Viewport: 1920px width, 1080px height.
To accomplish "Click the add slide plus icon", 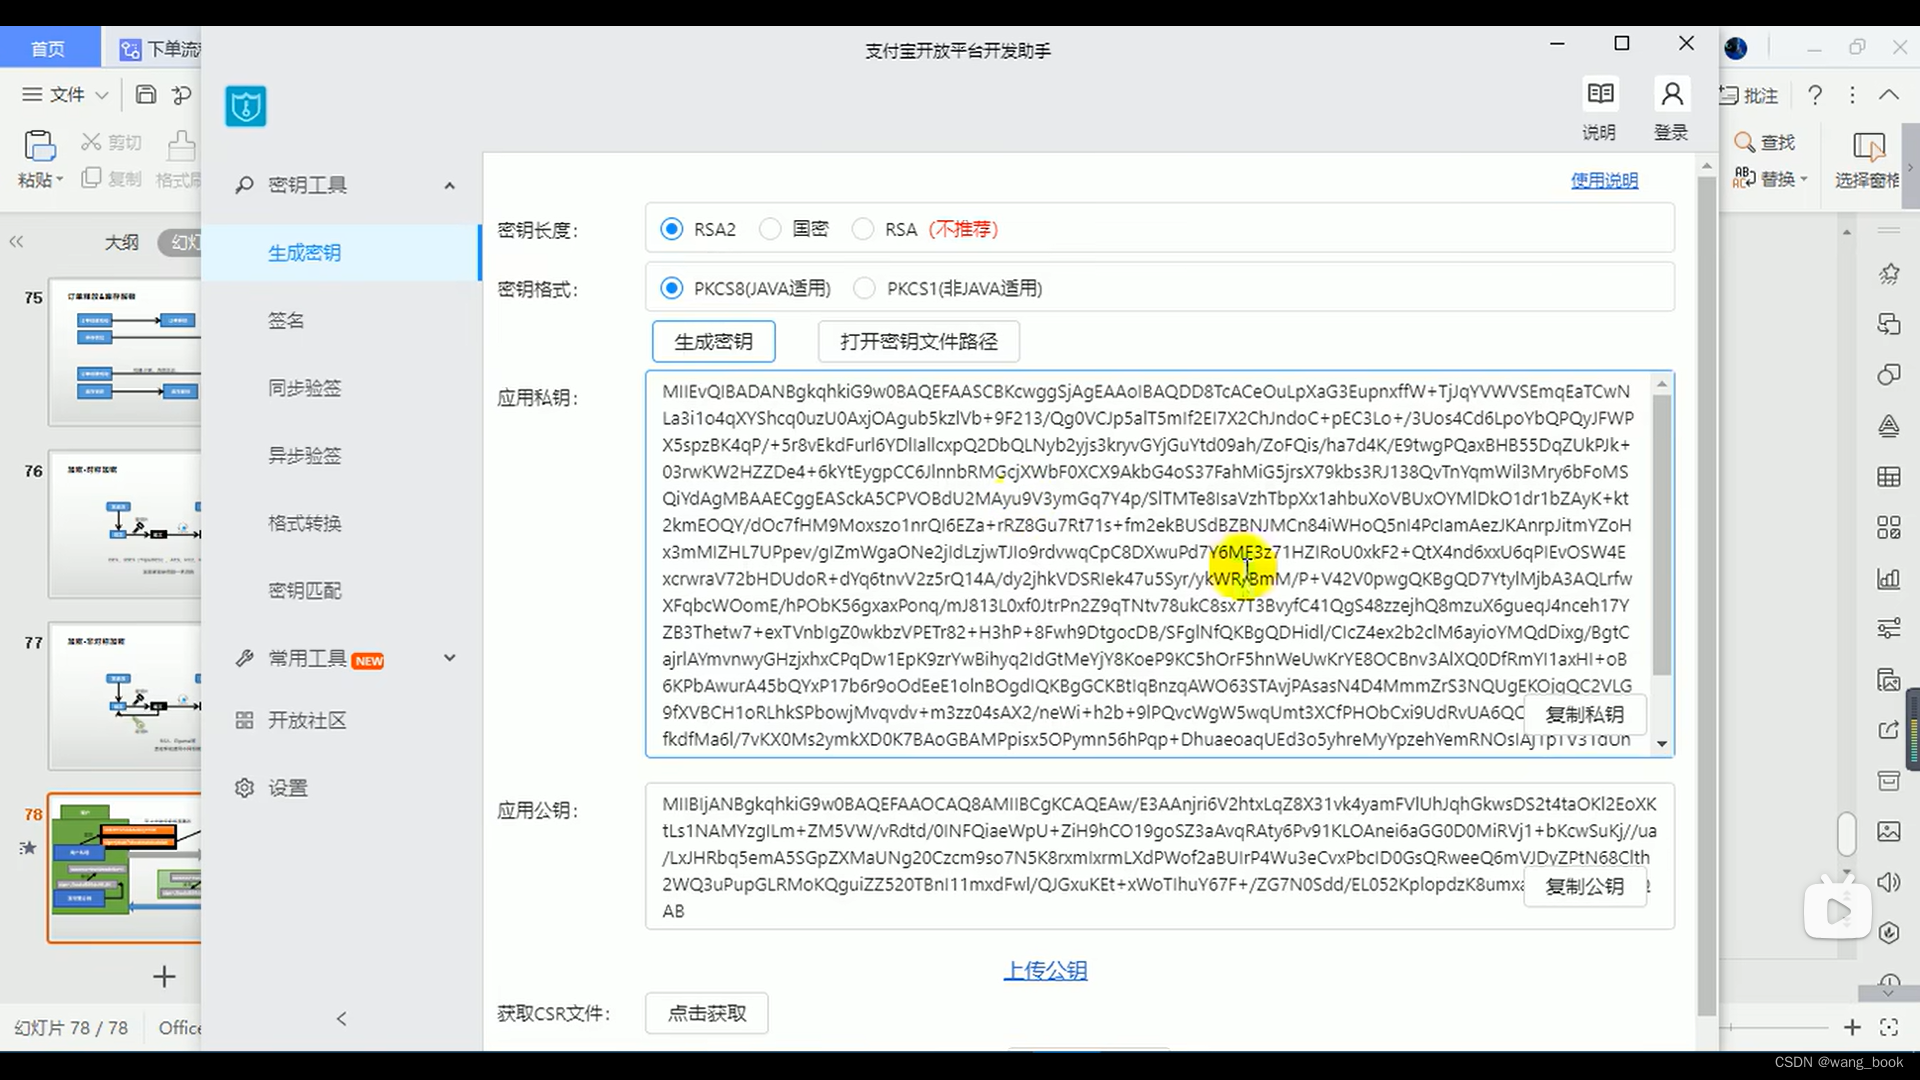I will tap(164, 976).
